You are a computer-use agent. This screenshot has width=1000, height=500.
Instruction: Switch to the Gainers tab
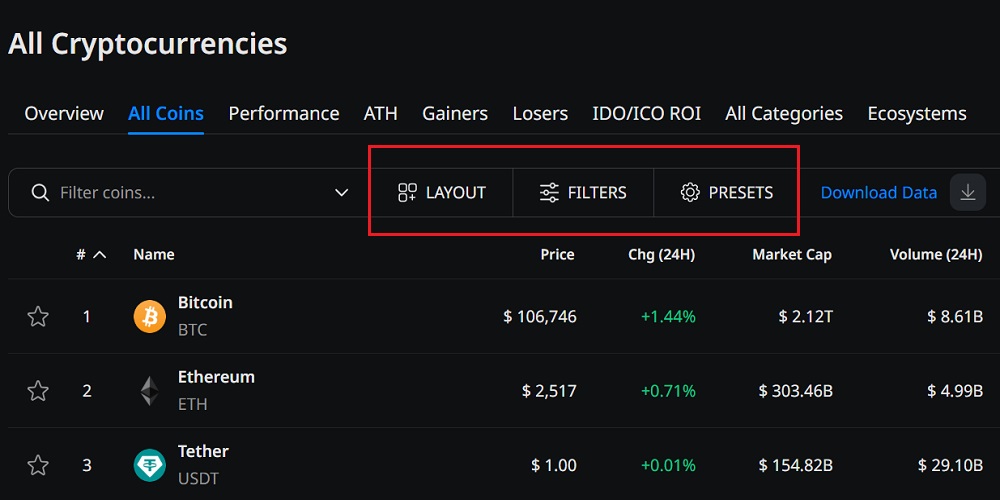455,113
